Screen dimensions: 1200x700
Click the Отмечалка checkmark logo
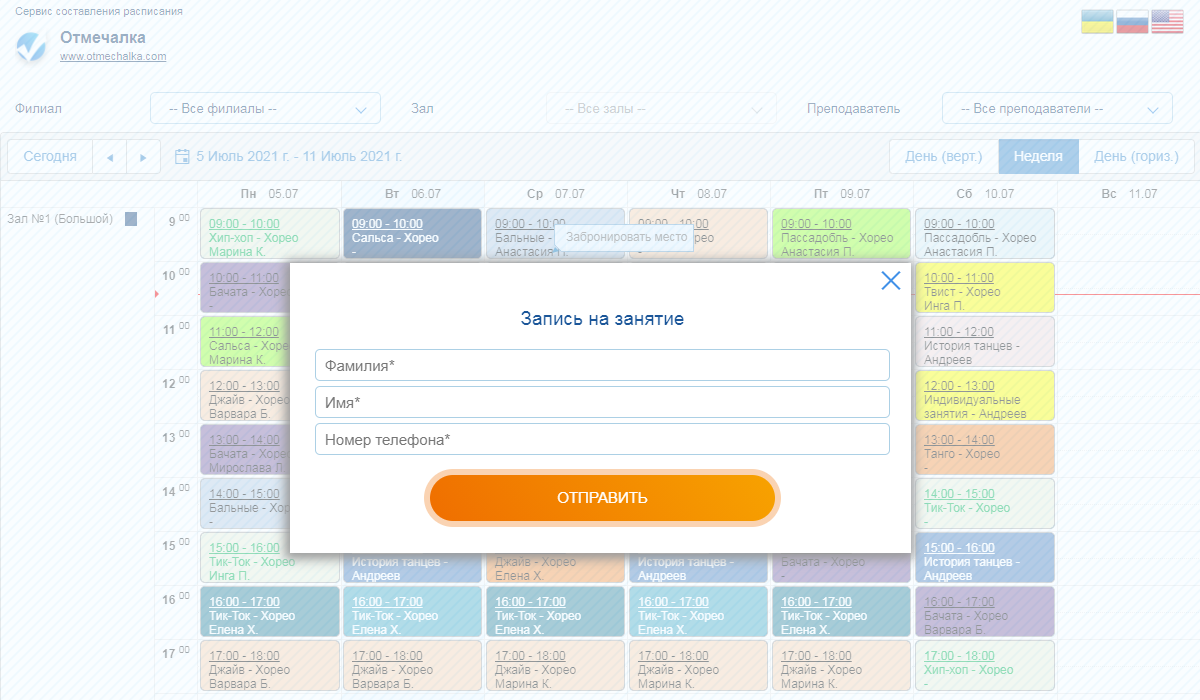tap(32, 45)
